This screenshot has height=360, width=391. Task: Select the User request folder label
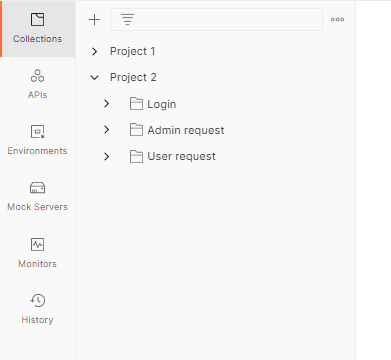coord(181,156)
